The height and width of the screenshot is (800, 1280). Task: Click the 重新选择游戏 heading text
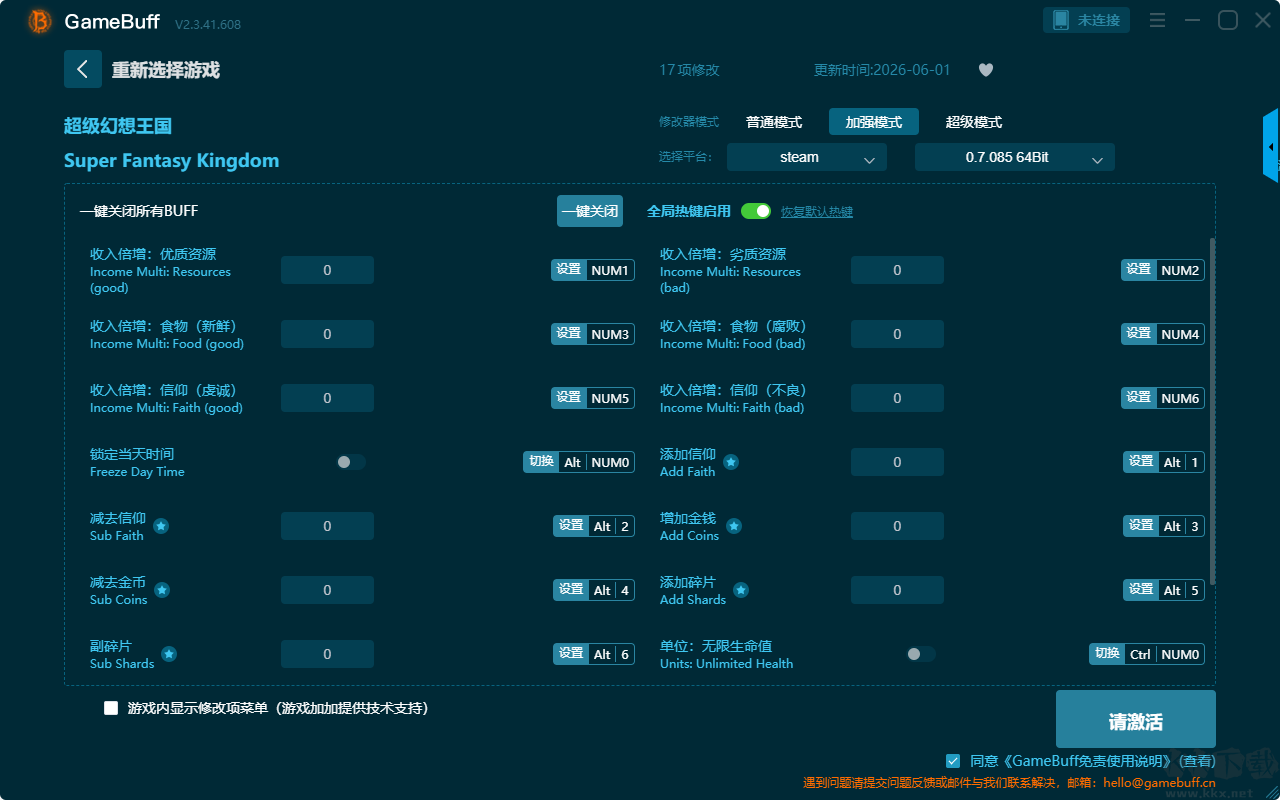(166, 70)
